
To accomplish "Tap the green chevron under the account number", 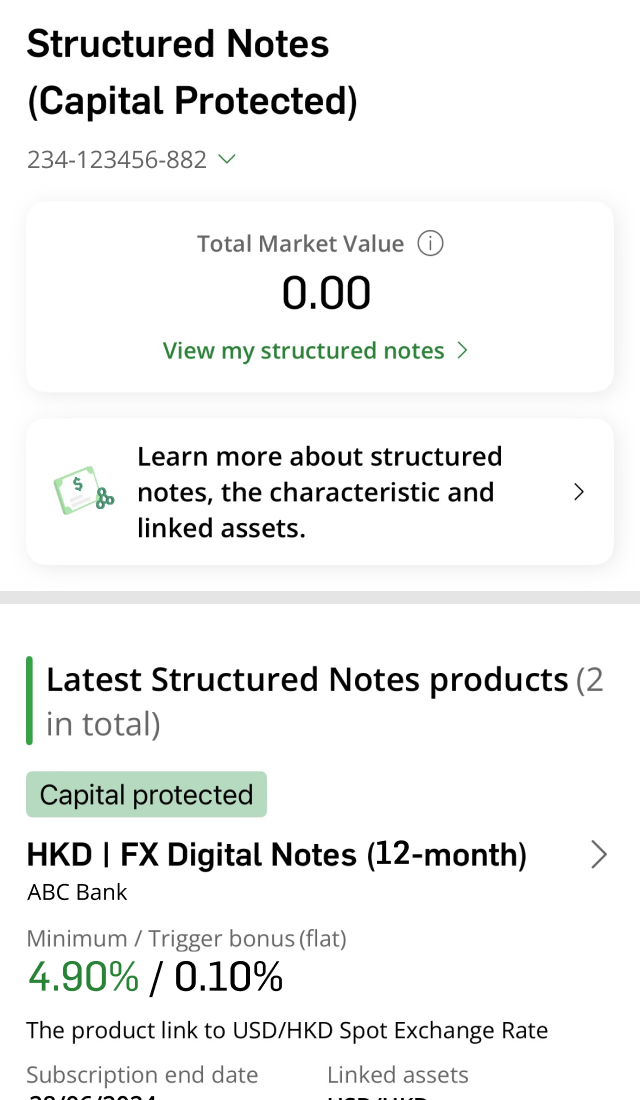I will pos(226,159).
